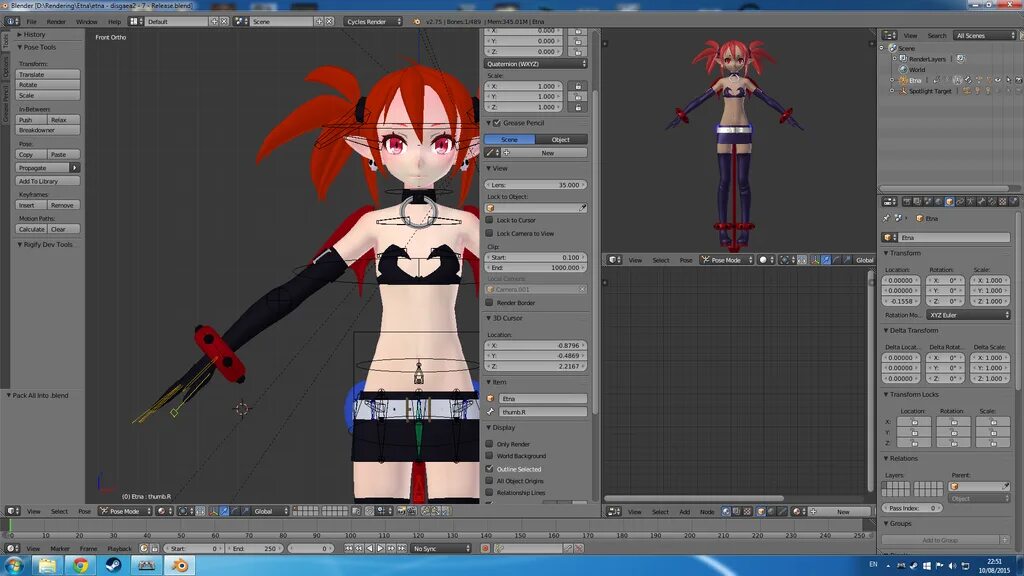The width and height of the screenshot is (1024, 576).
Task: Enable Only Render display checkbox
Action: pos(489,443)
